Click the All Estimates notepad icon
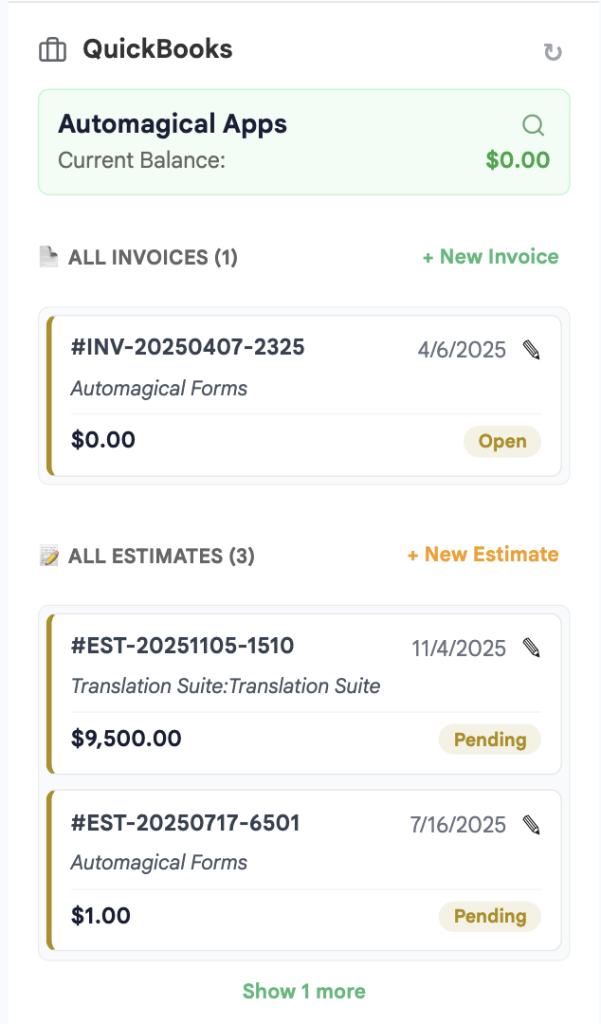The width and height of the screenshot is (601, 1024). [x=48, y=556]
